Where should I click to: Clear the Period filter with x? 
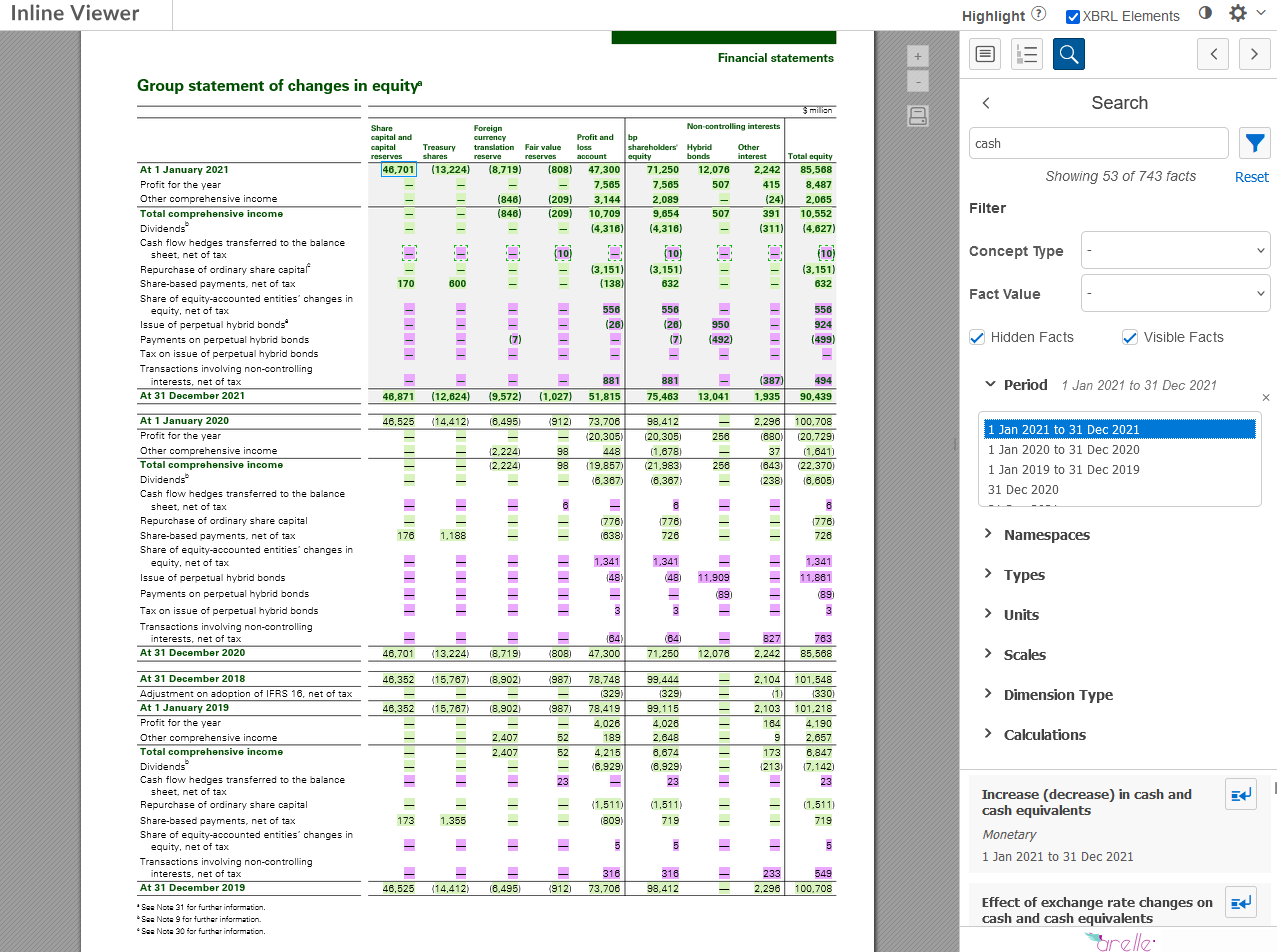click(x=1265, y=397)
